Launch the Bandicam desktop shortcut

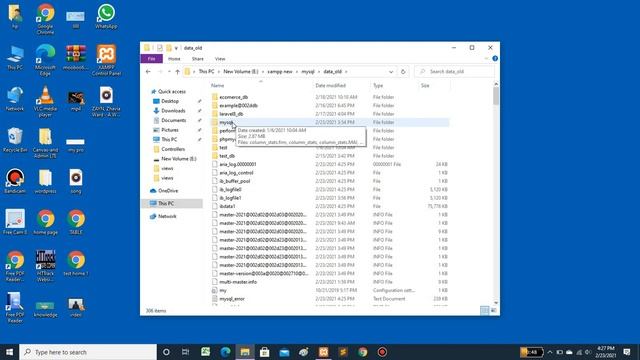[x=15, y=181]
